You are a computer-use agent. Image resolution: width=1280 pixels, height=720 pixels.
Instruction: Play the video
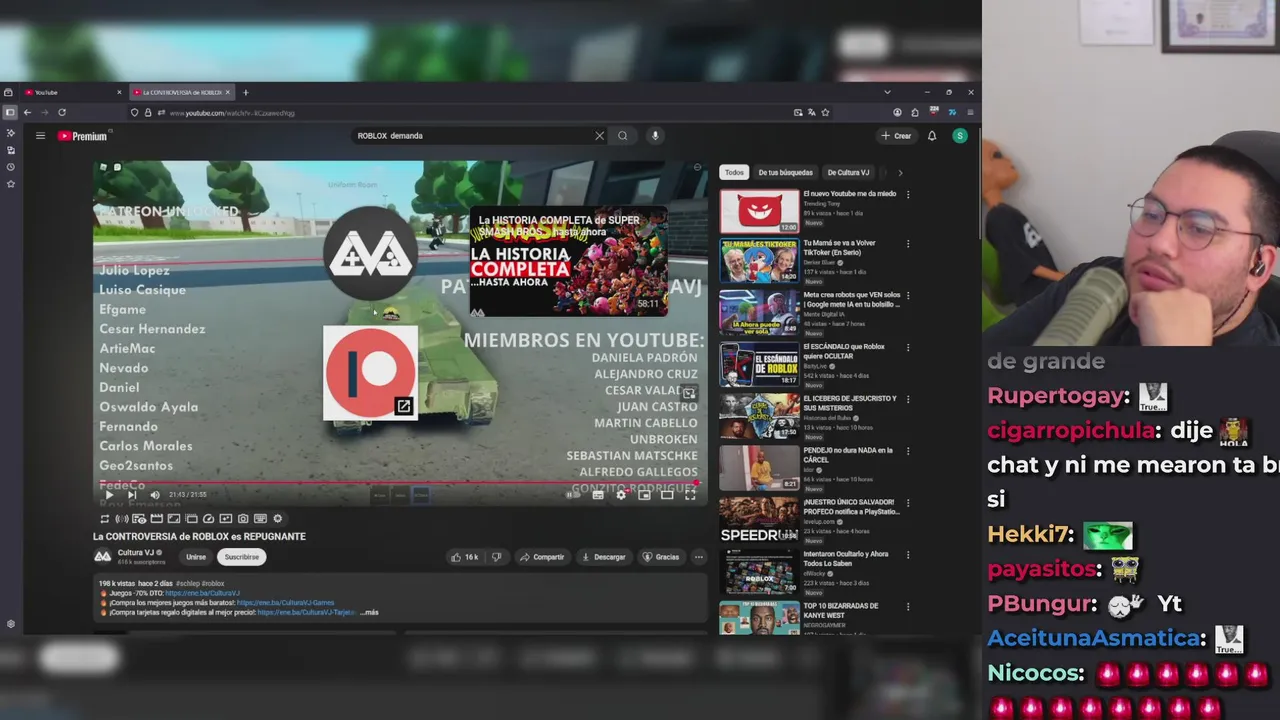point(109,495)
